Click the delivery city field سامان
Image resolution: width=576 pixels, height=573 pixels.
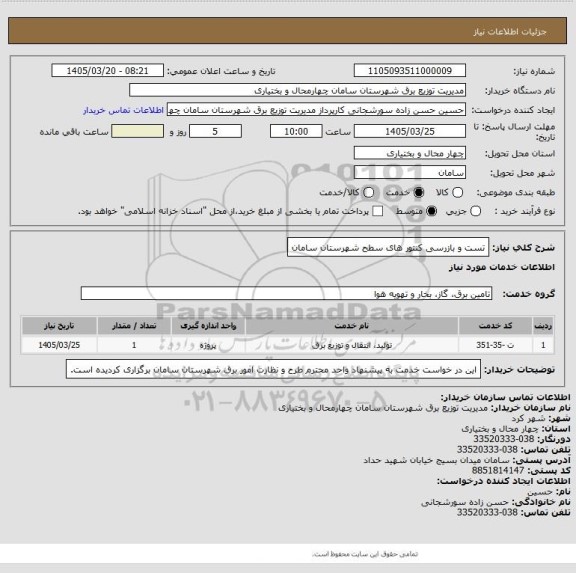tap(410, 173)
